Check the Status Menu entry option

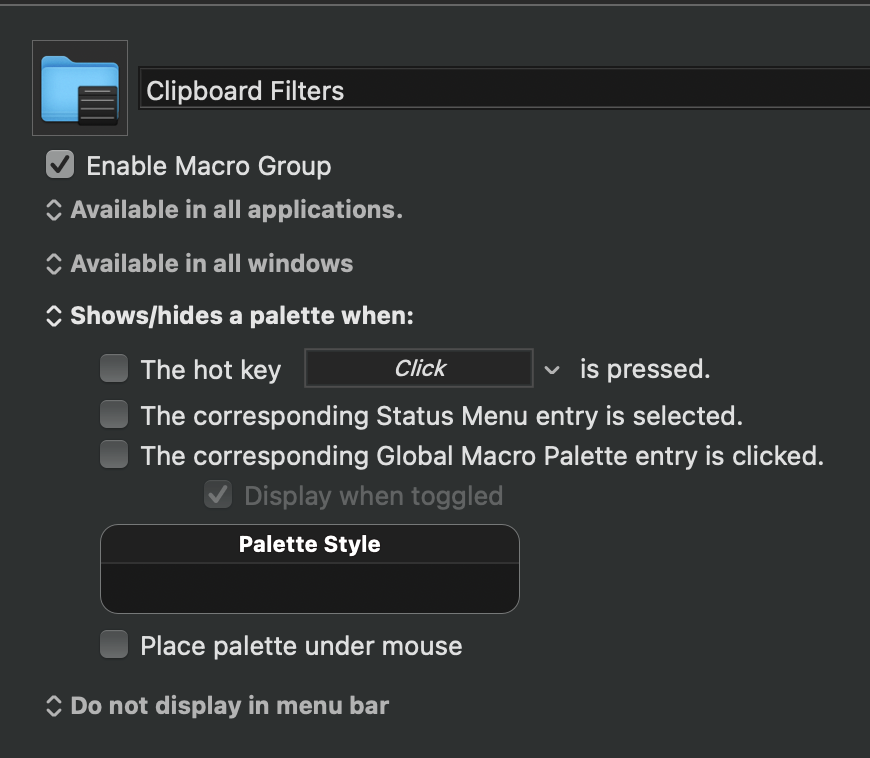(x=114, y=415)
